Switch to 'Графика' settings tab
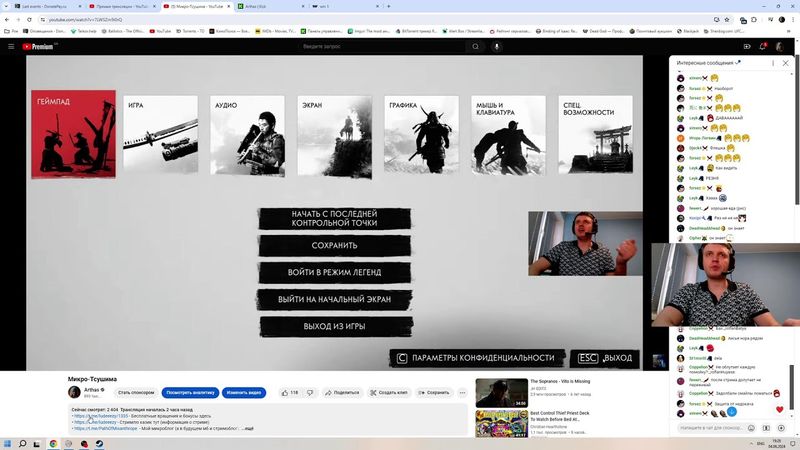The height and width of the screenshot is (450, 800). click(421, 136)
